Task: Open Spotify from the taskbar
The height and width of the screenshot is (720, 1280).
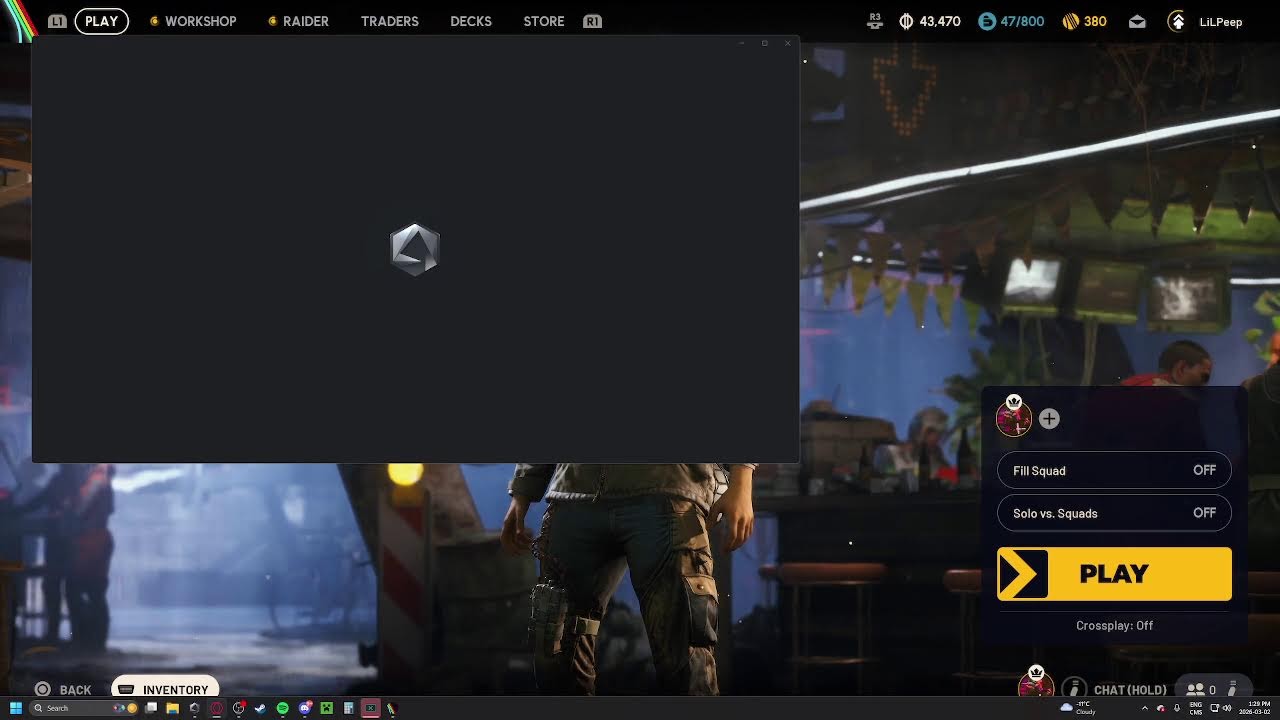Action: 283,708
